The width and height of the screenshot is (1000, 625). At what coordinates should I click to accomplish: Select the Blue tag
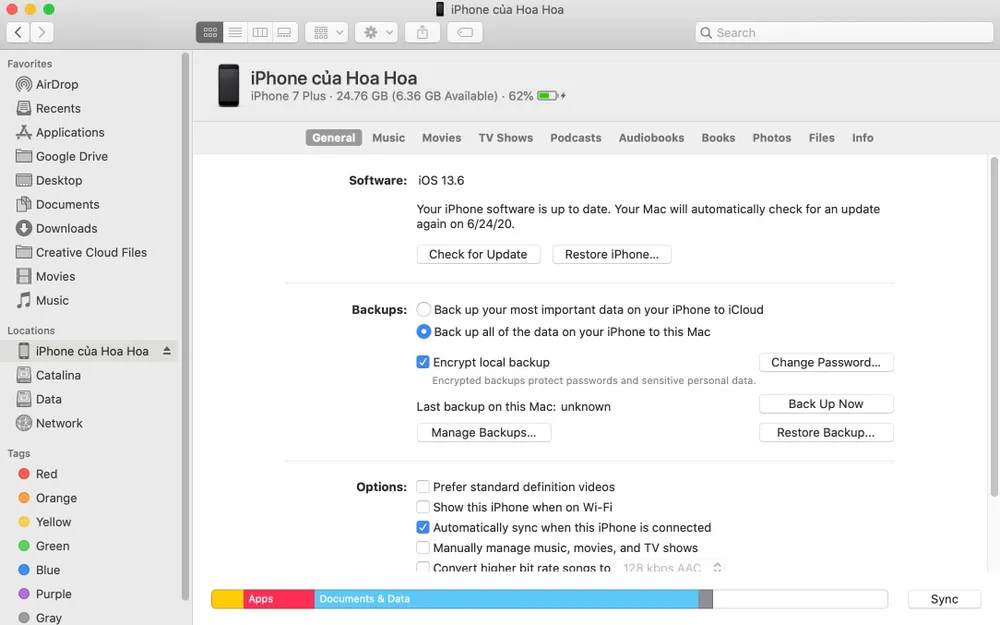click(x=40, y=570)
